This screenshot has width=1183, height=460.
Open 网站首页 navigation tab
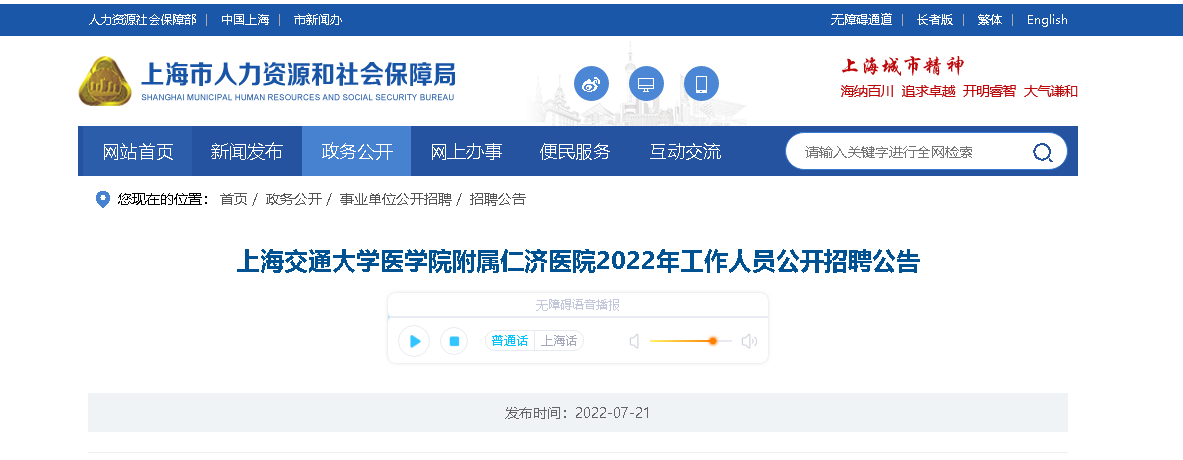pyautogui.click(x=138, y=152)
